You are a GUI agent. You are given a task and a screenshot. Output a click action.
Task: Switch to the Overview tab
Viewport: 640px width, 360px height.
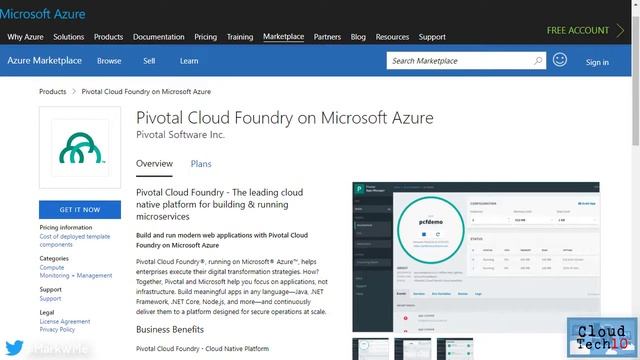(x=154, y=164)
